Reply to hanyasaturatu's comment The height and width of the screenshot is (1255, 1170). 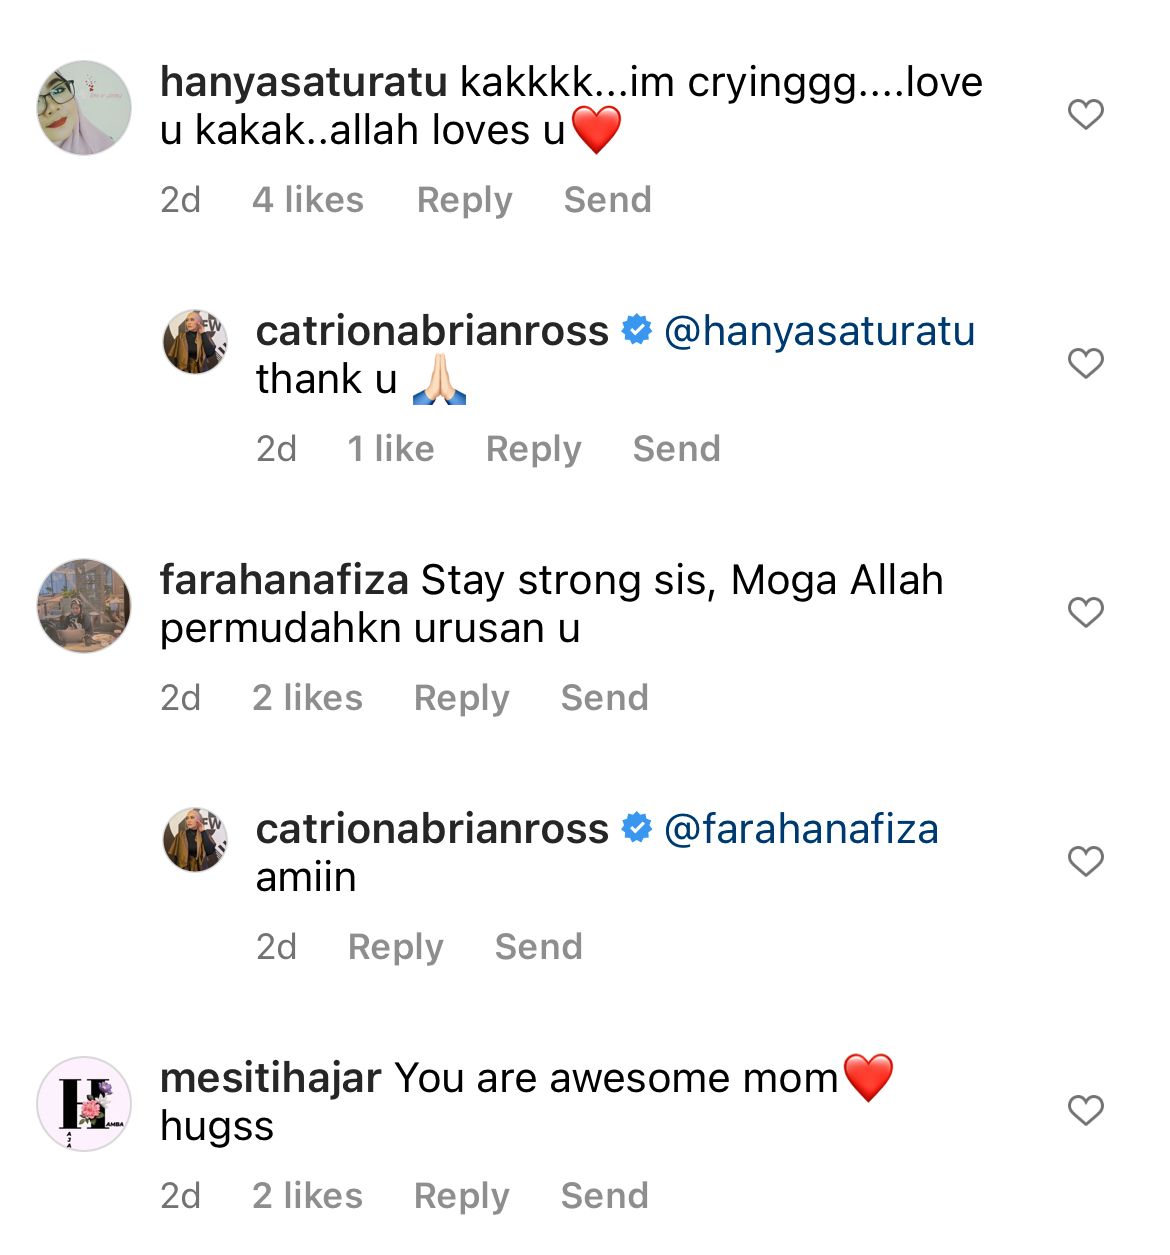pos(464,200)
